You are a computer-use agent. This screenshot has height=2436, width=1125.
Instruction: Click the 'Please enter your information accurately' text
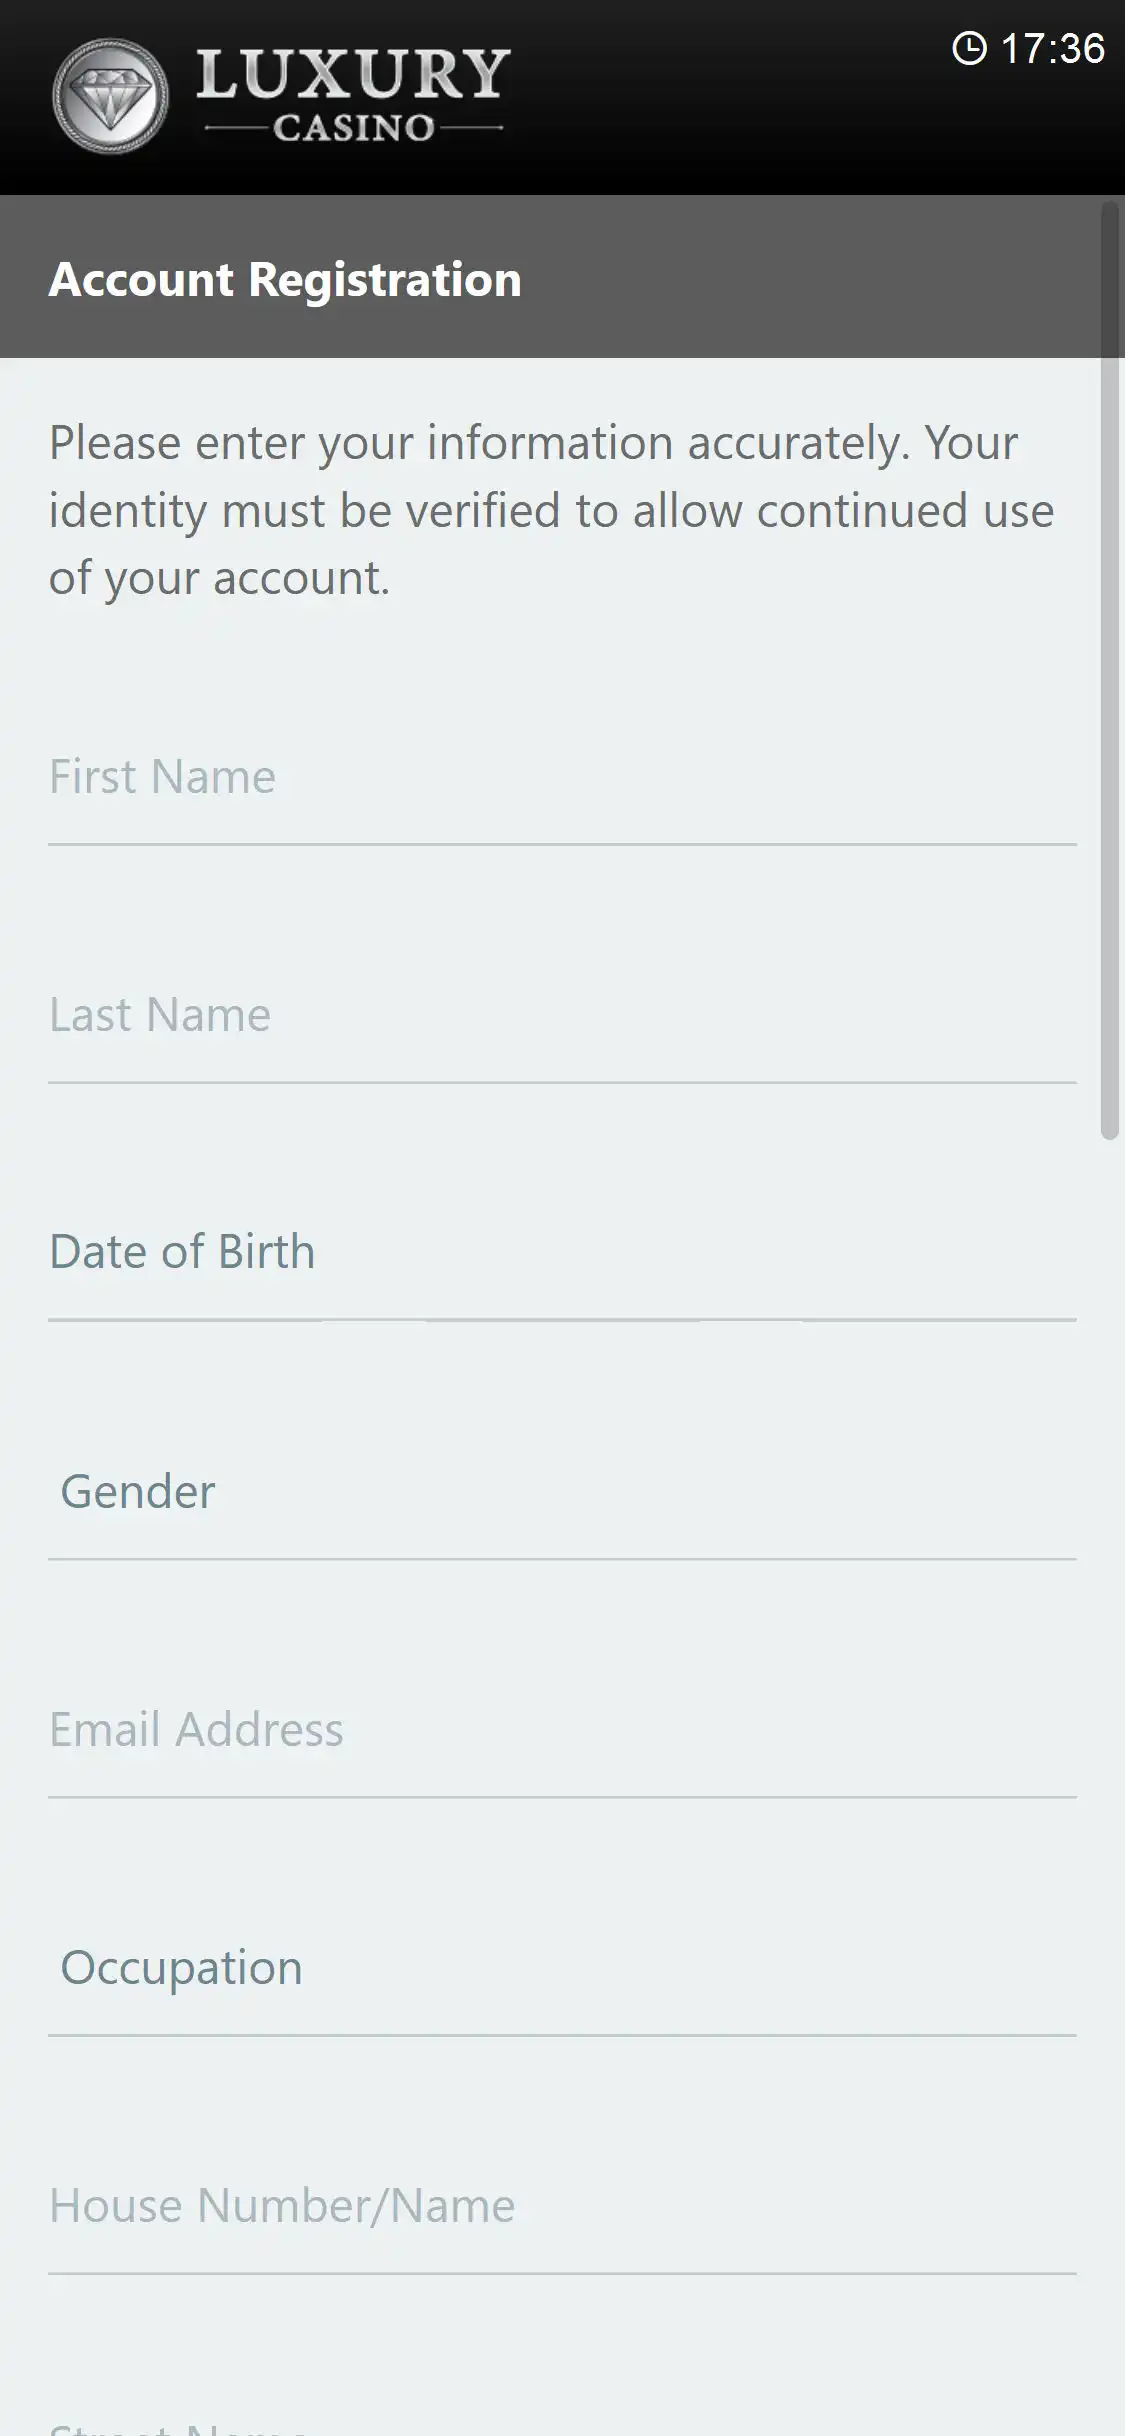pyautogui.click(x=533, y=443)
